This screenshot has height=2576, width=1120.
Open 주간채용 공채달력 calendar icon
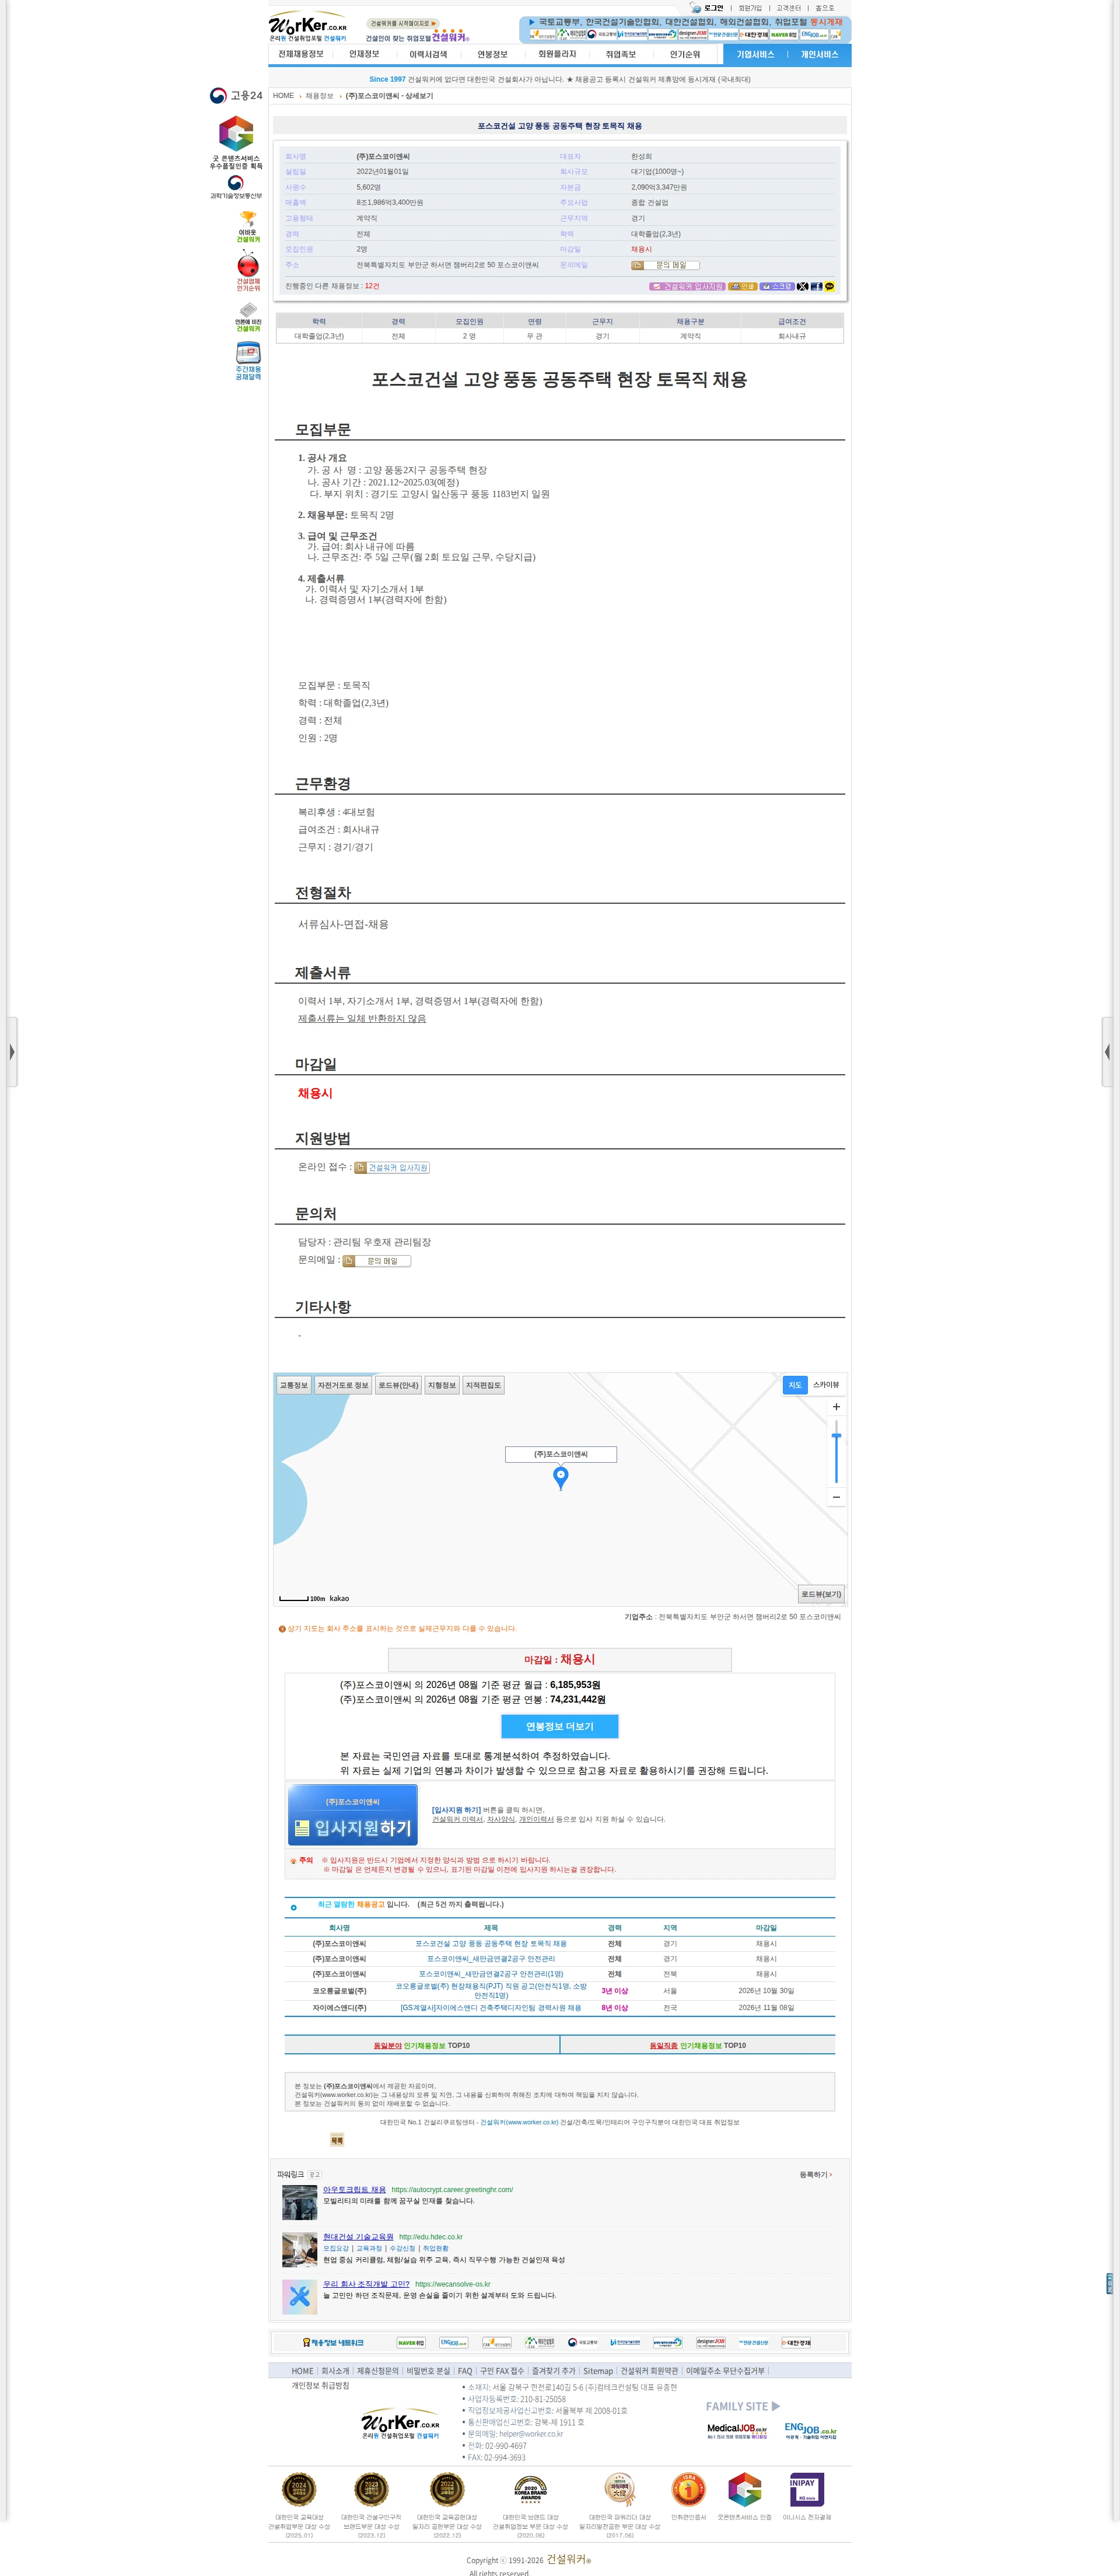pyautogui.click(x=248, y=361)
